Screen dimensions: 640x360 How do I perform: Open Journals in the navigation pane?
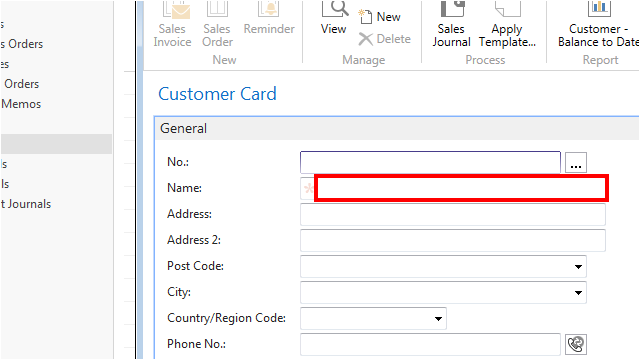click(26, 204)
